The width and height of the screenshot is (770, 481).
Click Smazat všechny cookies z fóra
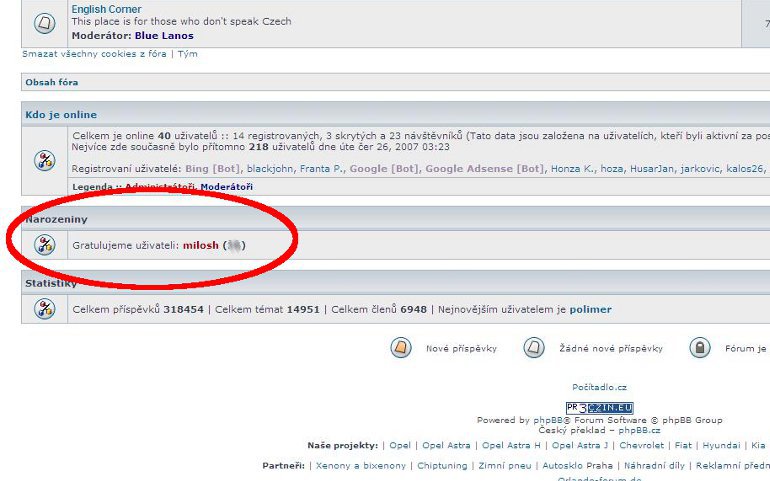click(x=94, y=54)
